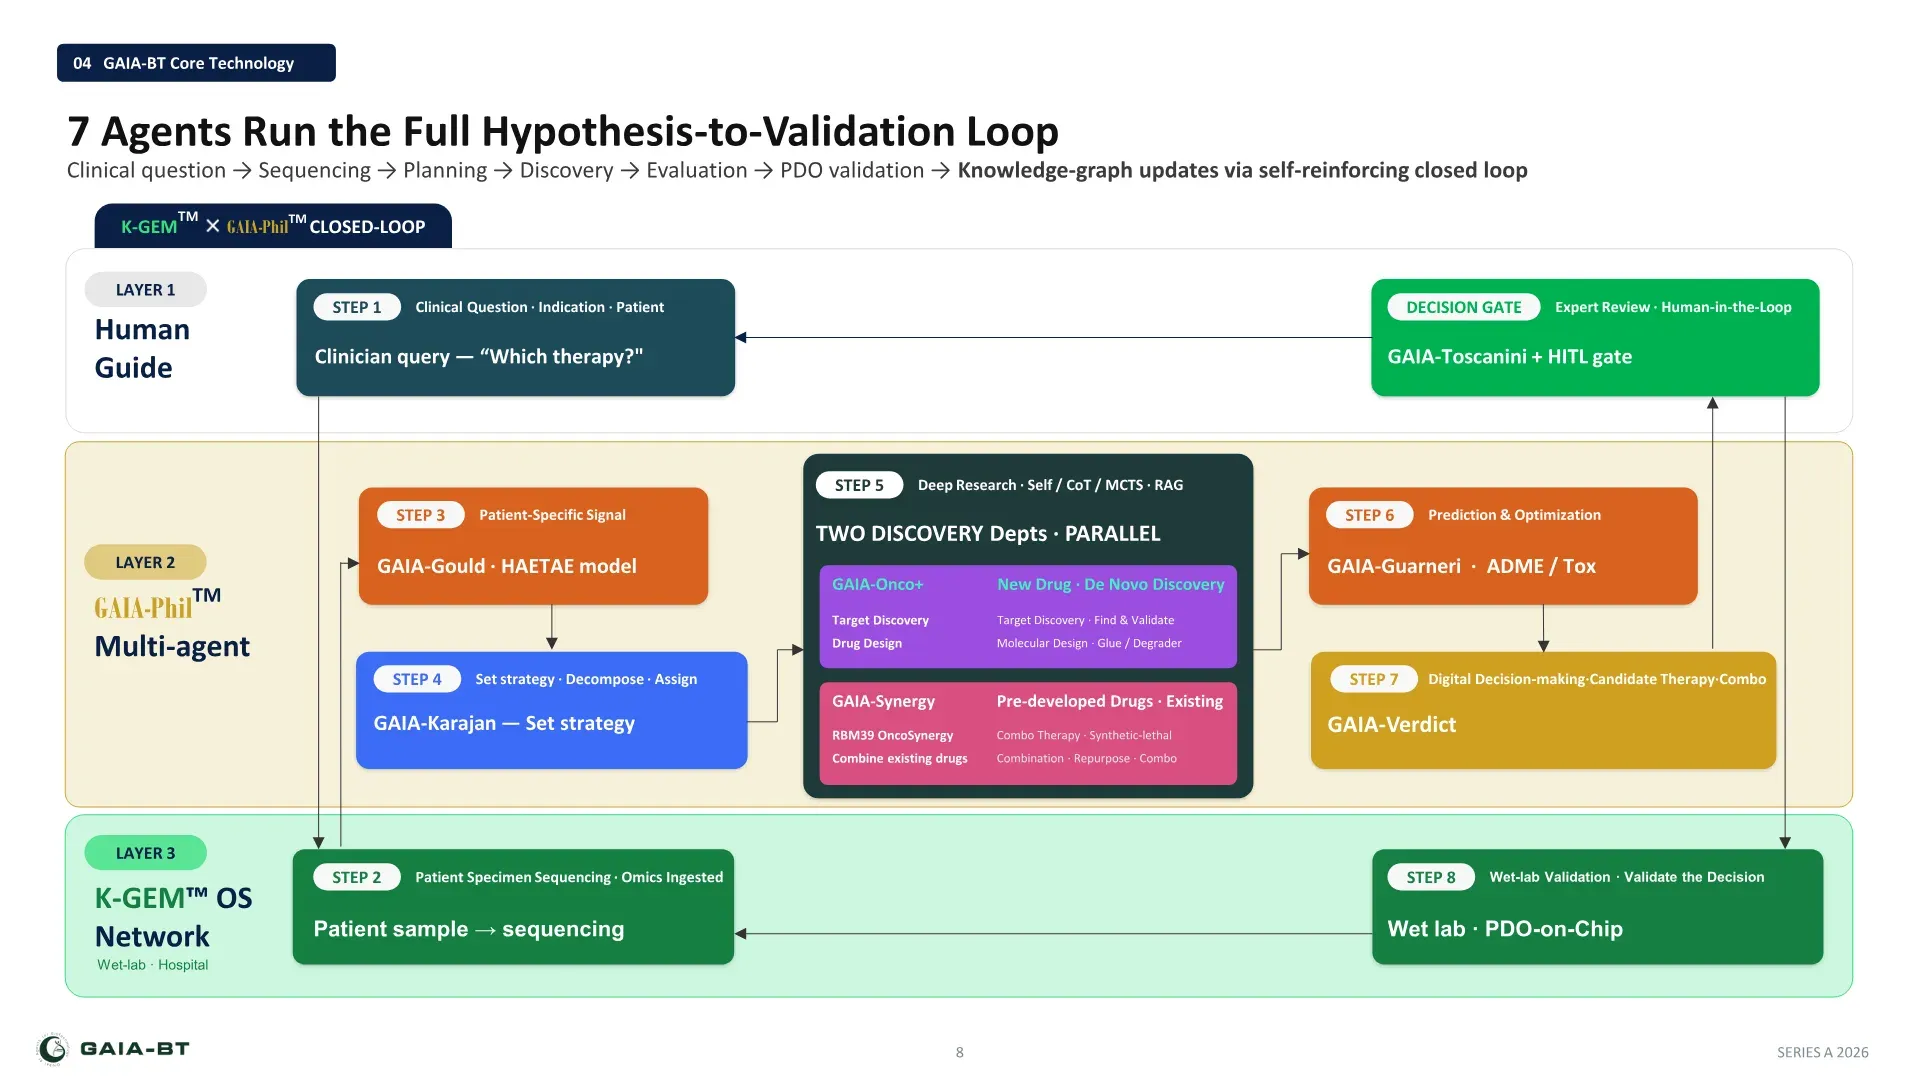The width and height of the screenshot is (1919, 1080).
Task: Click the STEP 2 badge
Action: pos(357,877)
